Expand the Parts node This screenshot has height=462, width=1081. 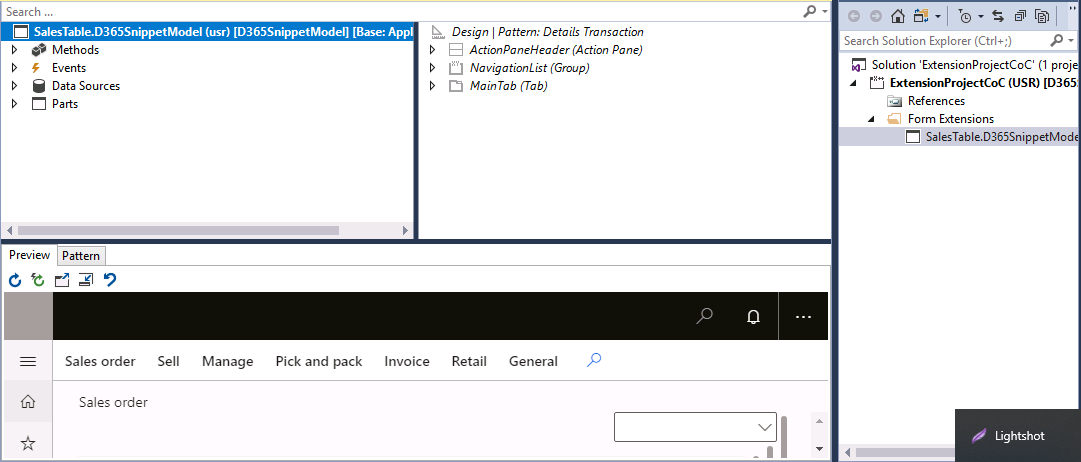coord(14,103)
